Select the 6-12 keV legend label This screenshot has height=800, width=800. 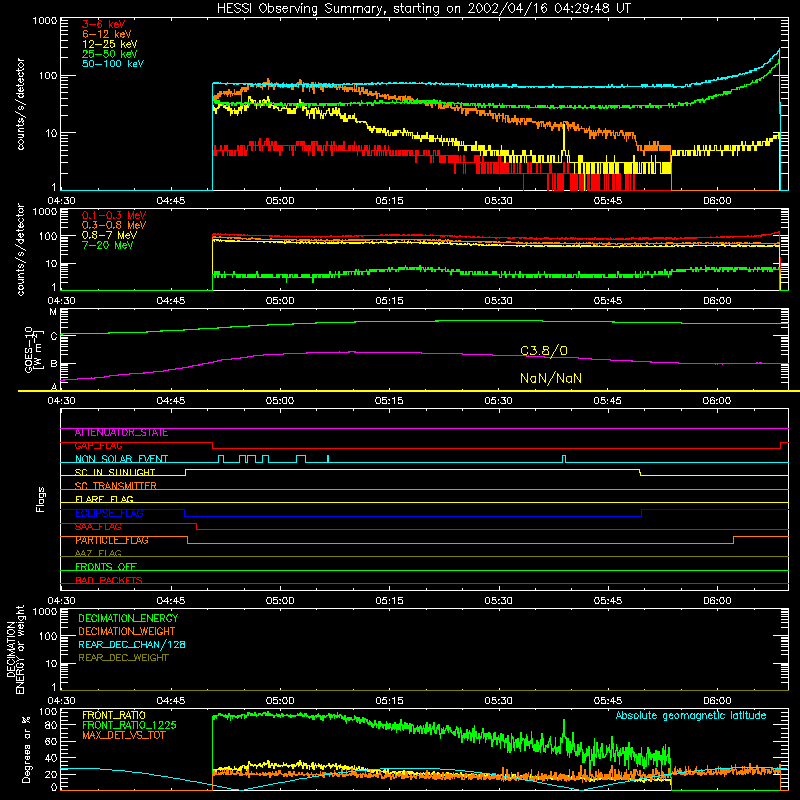107,34
